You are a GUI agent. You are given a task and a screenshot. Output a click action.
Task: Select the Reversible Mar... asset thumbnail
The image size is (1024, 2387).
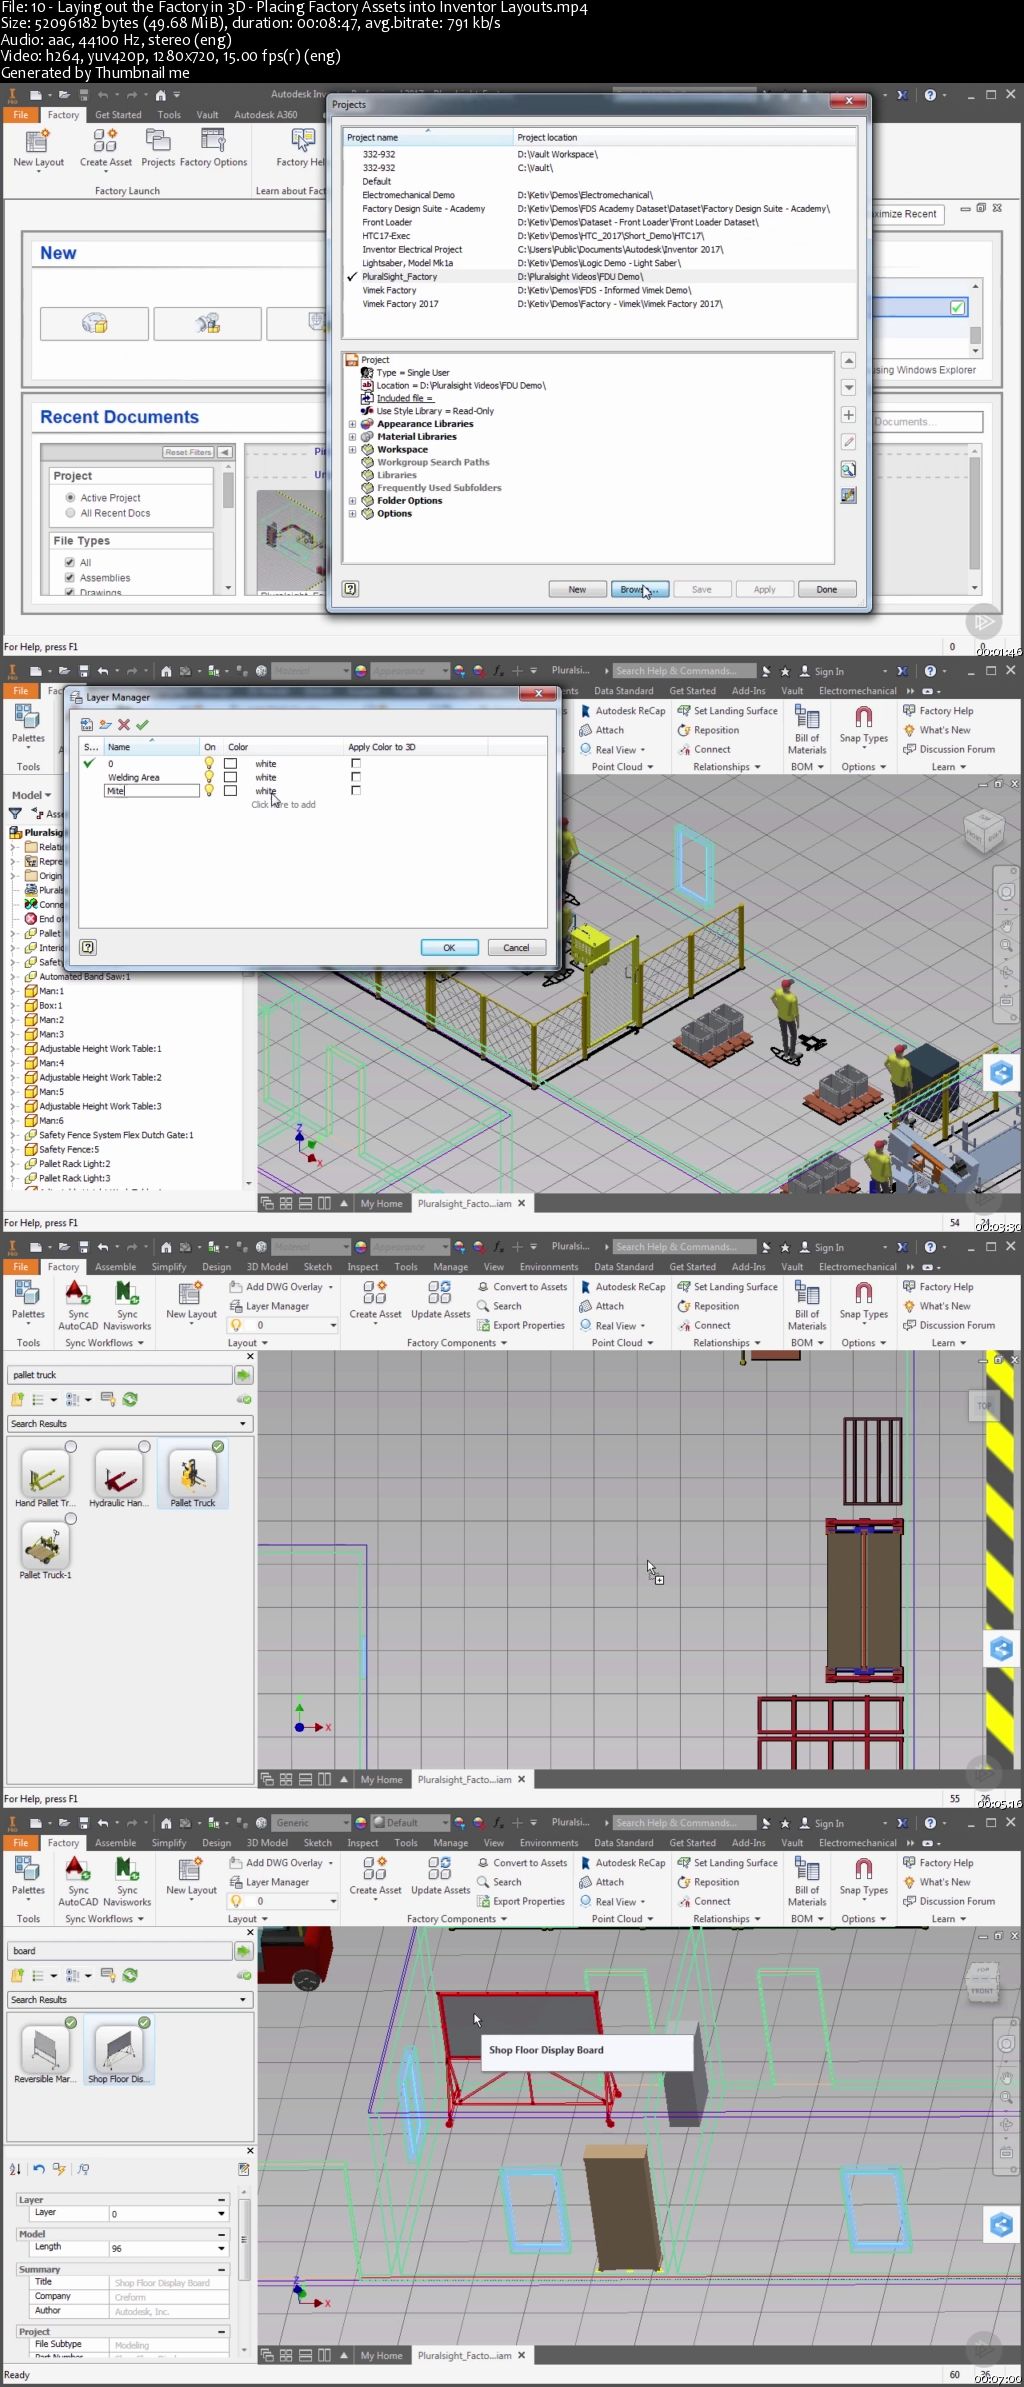(45, 2050)
